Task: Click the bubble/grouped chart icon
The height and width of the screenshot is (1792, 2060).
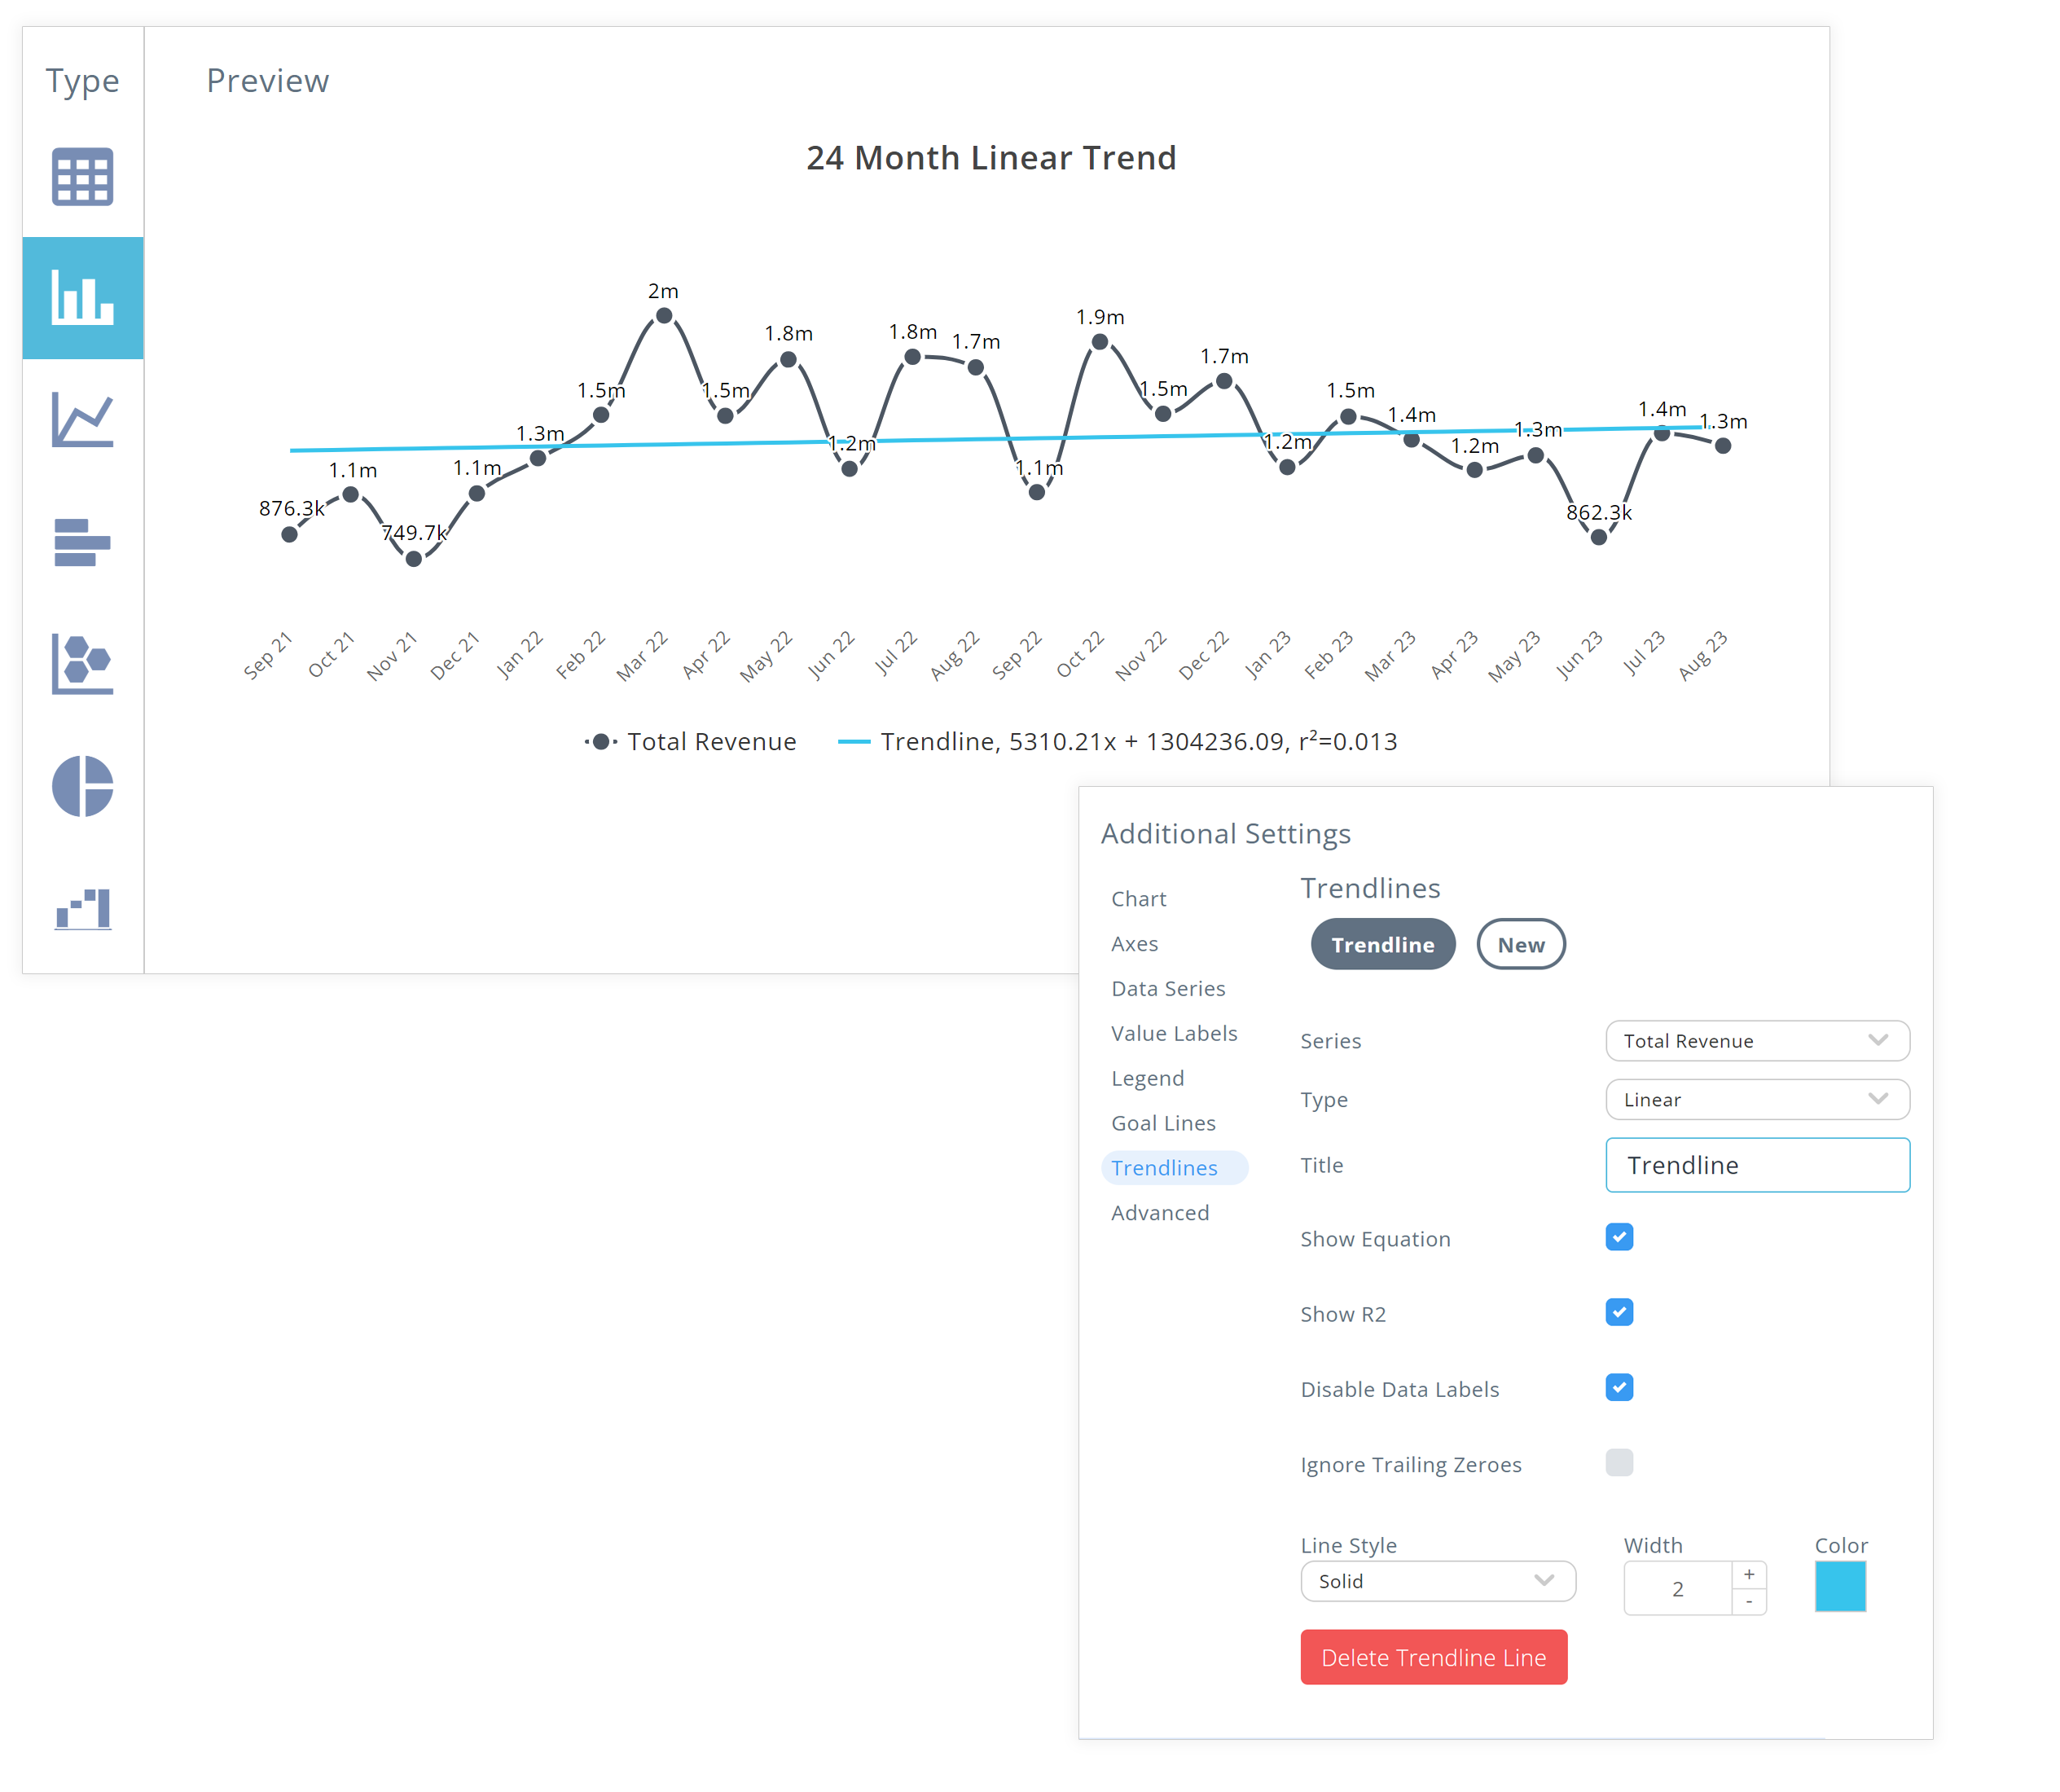Action: pyautogui.click(x=81, y=662)
